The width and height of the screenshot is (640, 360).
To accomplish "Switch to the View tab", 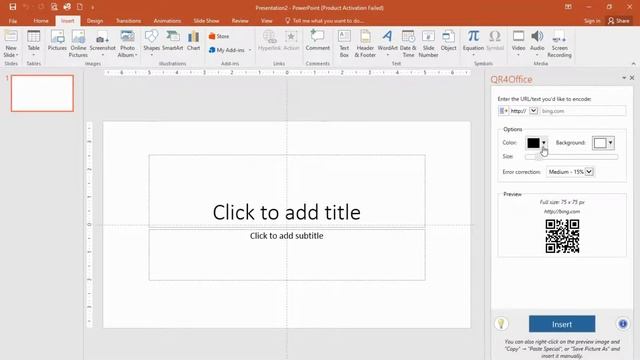I will point(267,21).
